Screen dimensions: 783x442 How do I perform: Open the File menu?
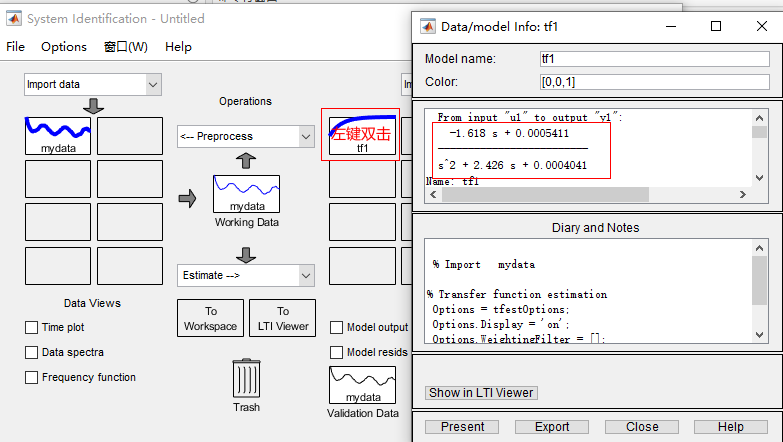tap(16, 47)
